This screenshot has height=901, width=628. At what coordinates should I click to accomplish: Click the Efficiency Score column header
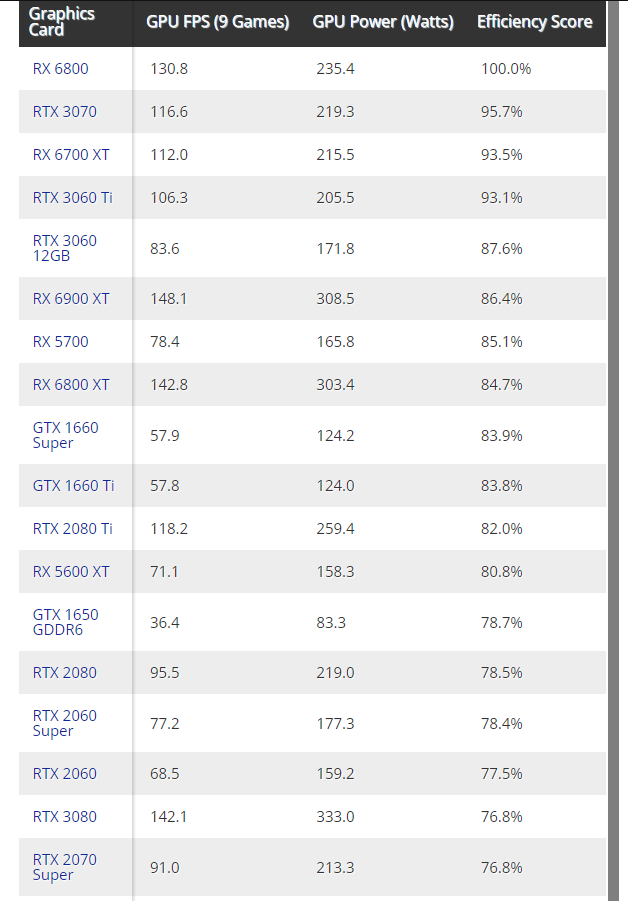534,21
